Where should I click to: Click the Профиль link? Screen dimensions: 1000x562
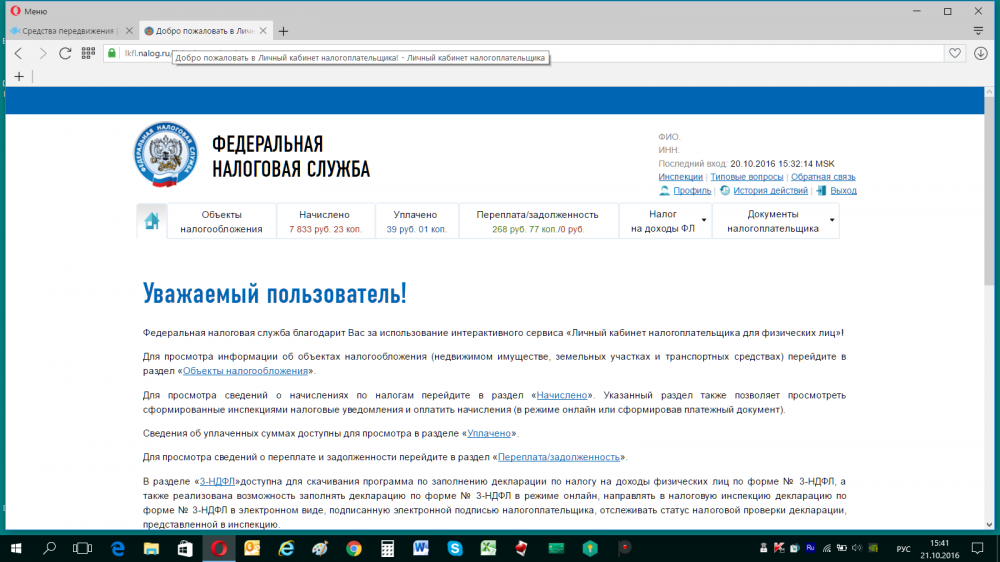tap(691, 190)
